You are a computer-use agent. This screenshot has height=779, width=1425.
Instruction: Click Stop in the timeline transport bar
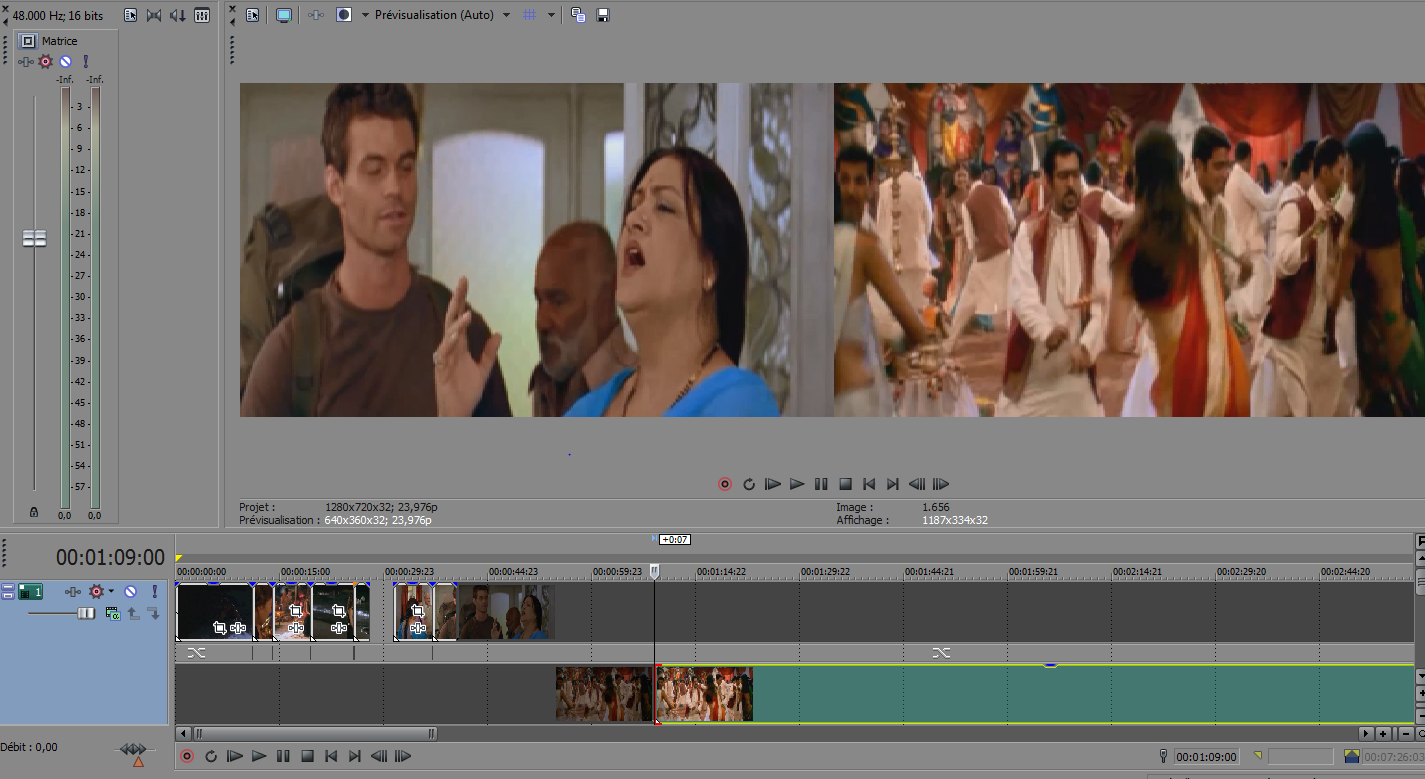[307, 756]
